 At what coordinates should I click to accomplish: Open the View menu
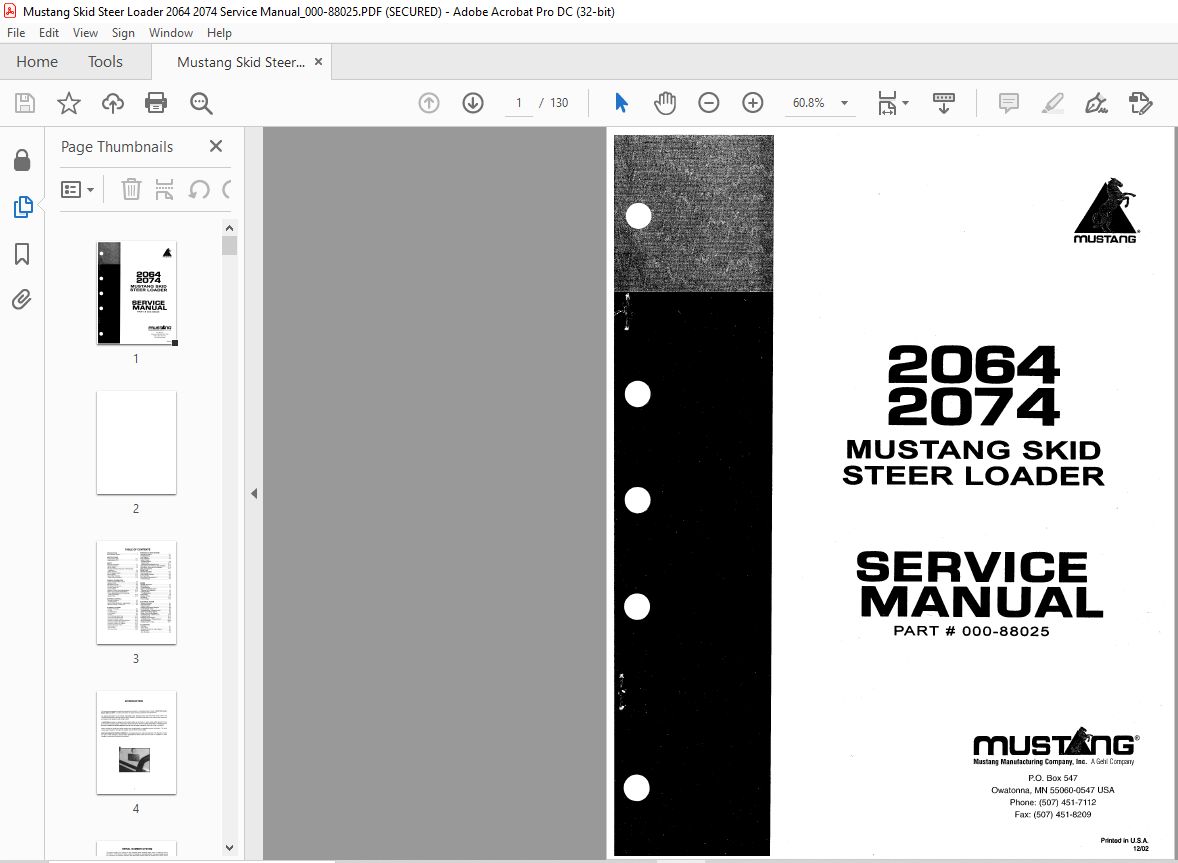click(85, 33)
